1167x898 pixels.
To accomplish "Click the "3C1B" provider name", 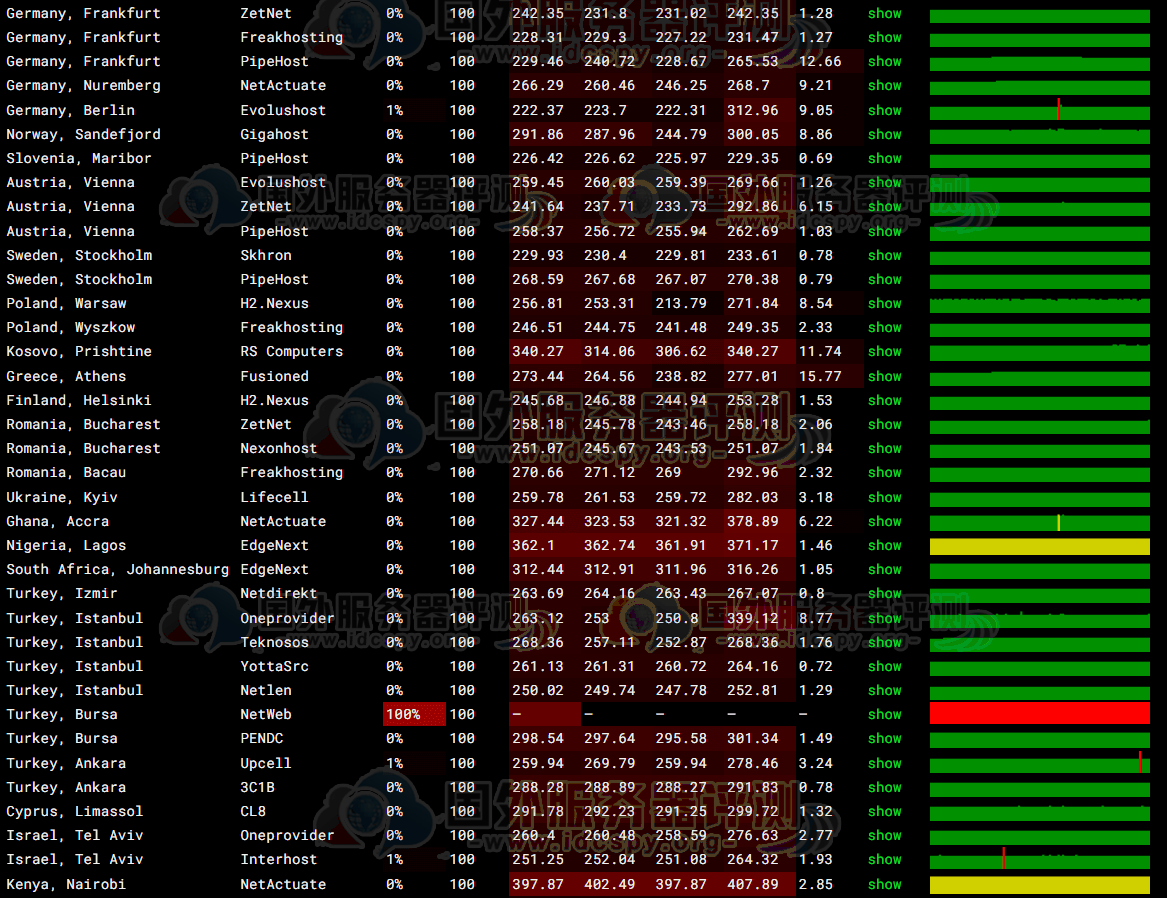I will 258,787.
